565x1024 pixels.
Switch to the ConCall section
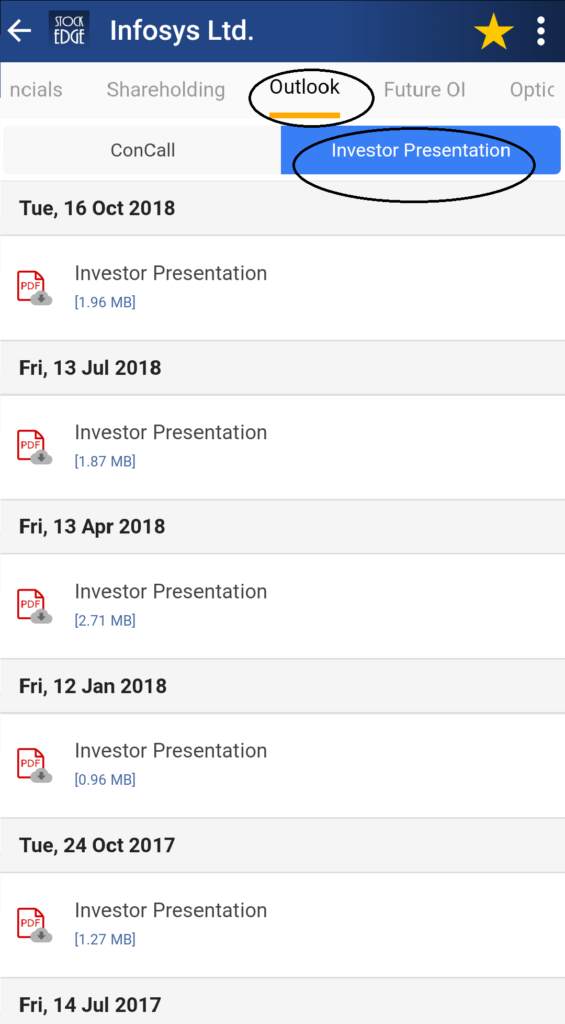(142, 150)
